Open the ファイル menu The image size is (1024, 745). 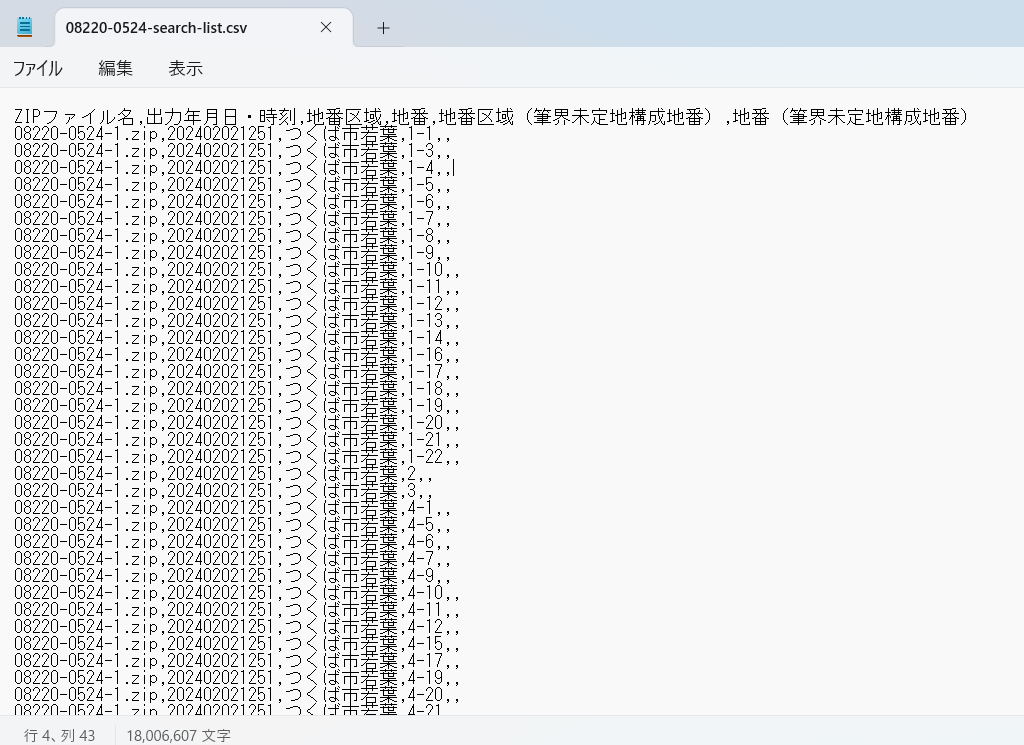(38, 69)
